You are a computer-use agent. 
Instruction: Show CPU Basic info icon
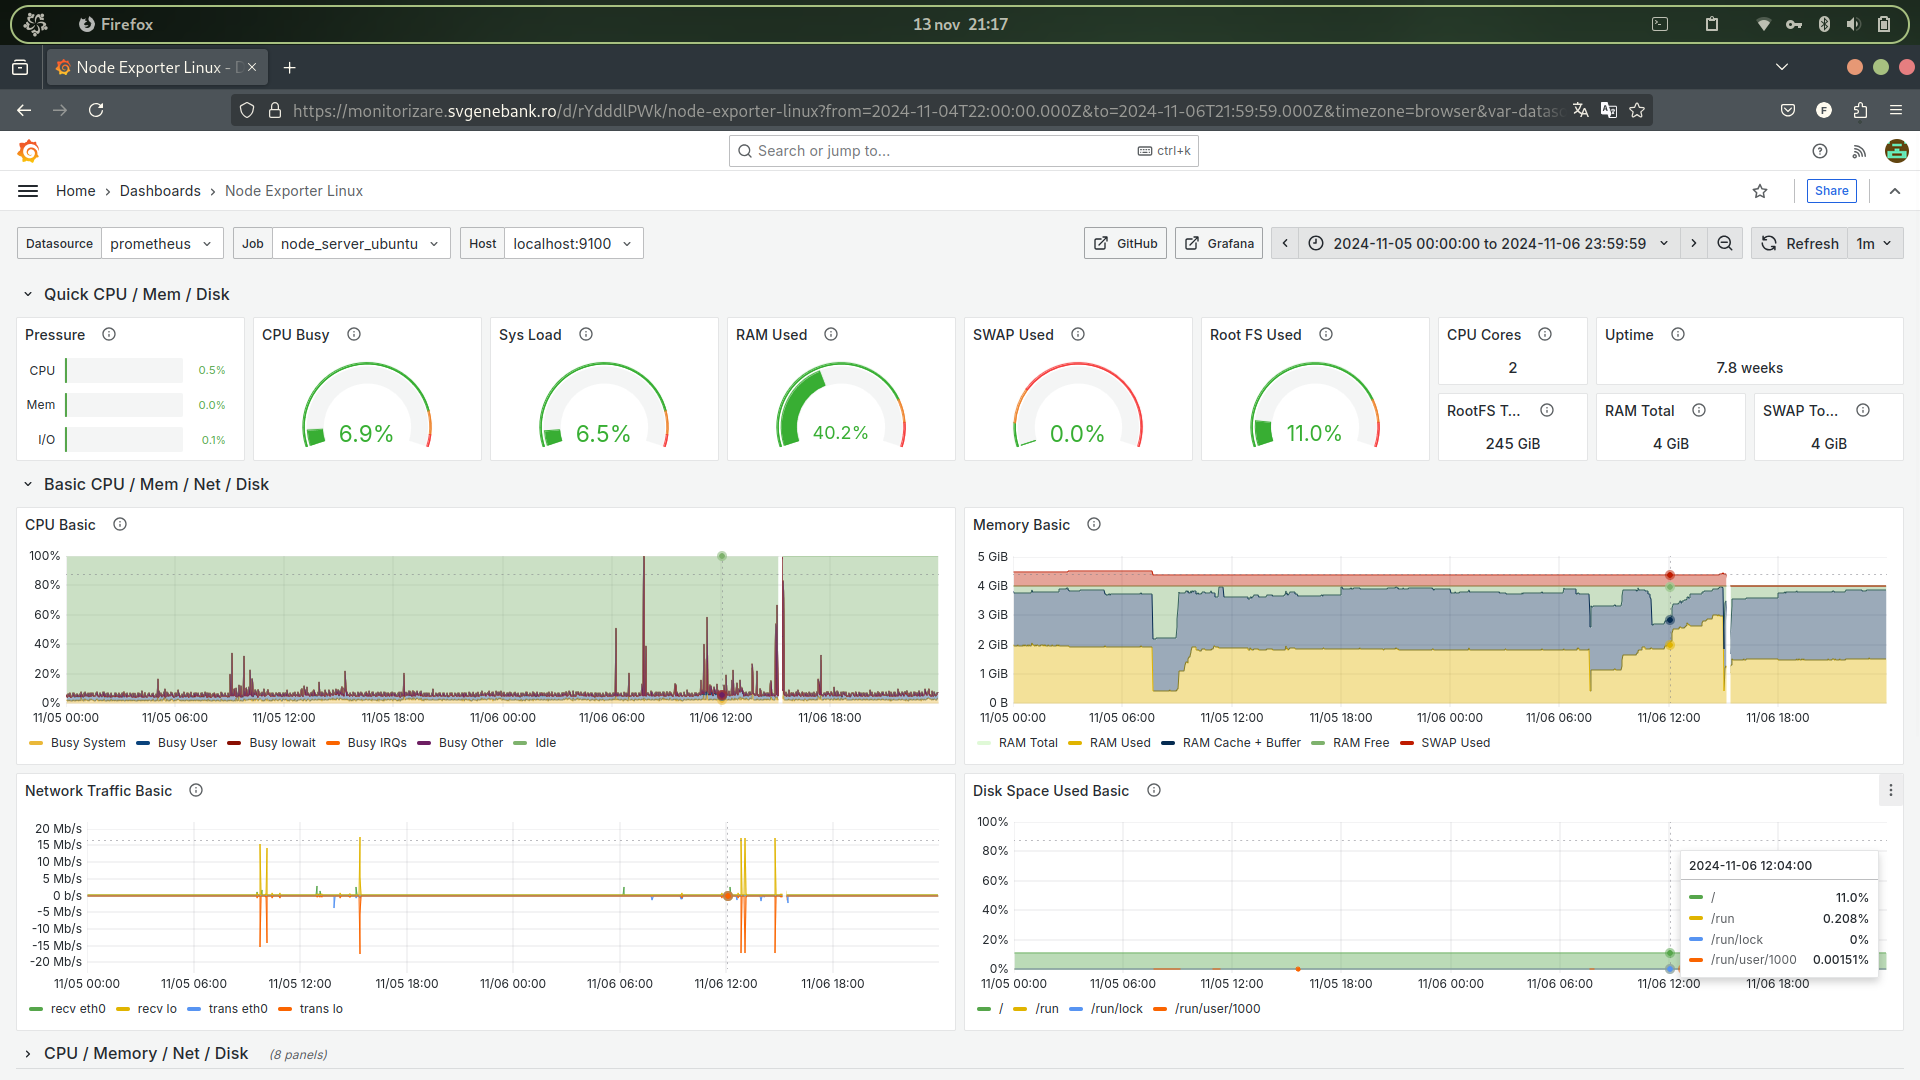[120, 524]
